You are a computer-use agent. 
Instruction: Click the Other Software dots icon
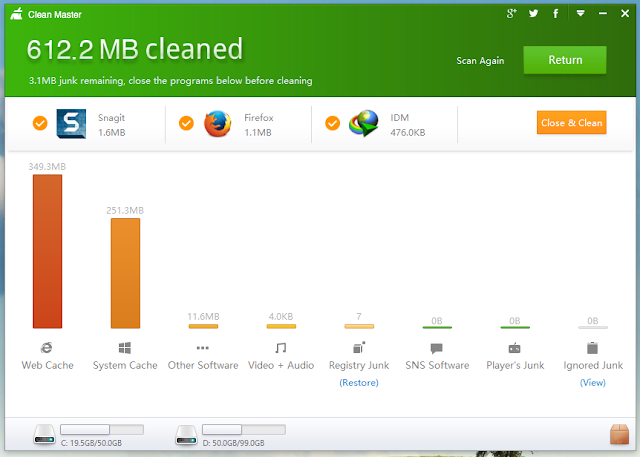coord(202,348)
